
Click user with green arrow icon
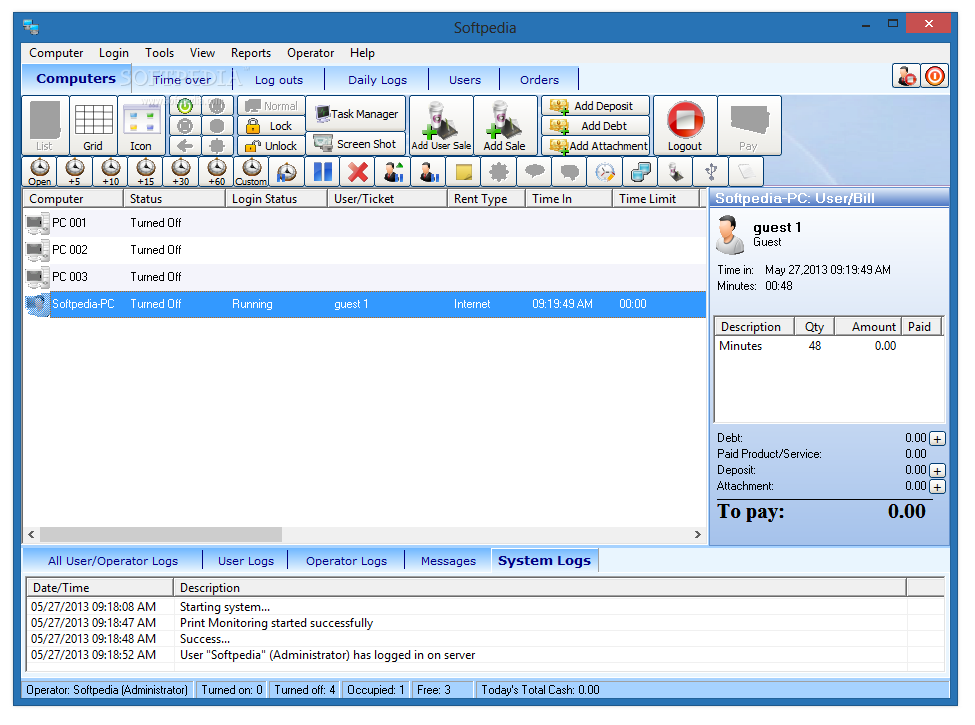[393, 172]
